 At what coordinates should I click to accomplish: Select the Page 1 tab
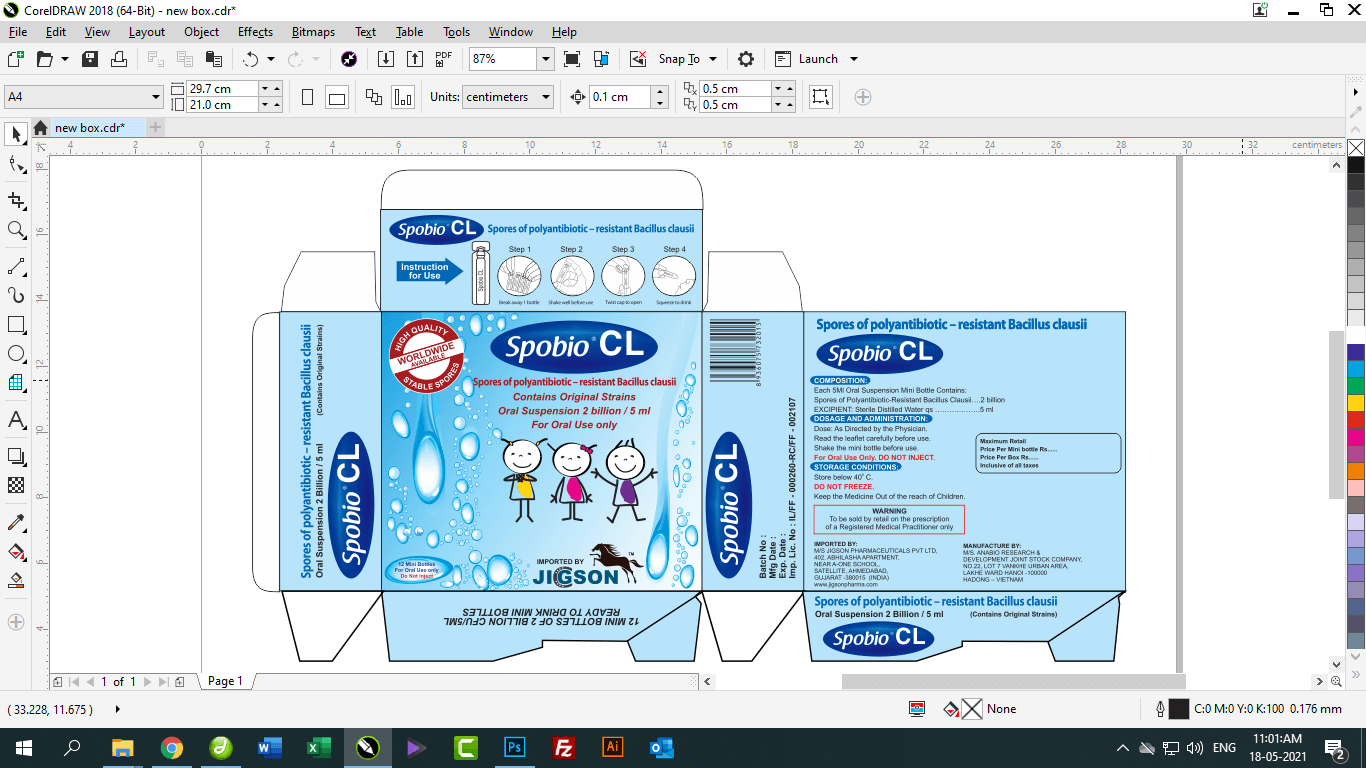(x=225, y=681)
